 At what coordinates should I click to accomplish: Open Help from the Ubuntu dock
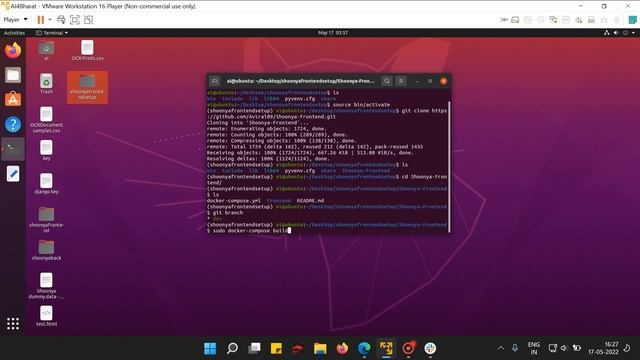(13, 124)
